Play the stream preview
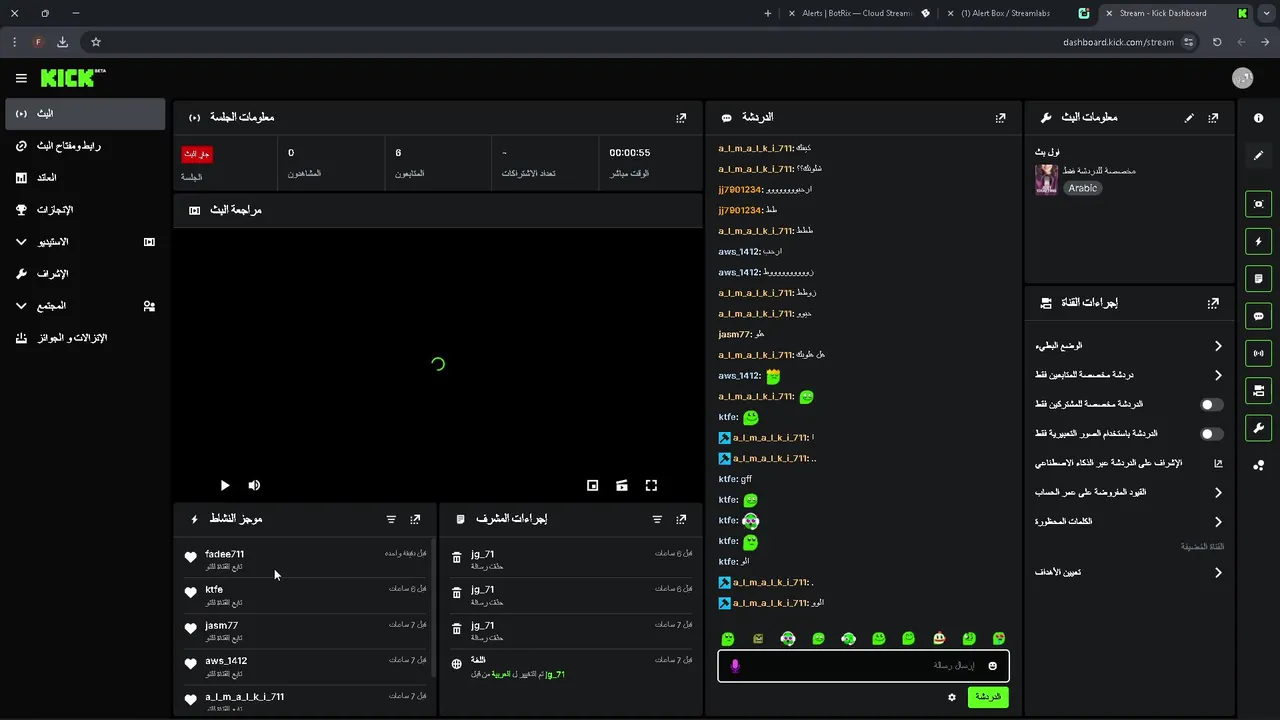Image resolution: width=1280 pixels, height=720 pixels. [x=224, y=485]
